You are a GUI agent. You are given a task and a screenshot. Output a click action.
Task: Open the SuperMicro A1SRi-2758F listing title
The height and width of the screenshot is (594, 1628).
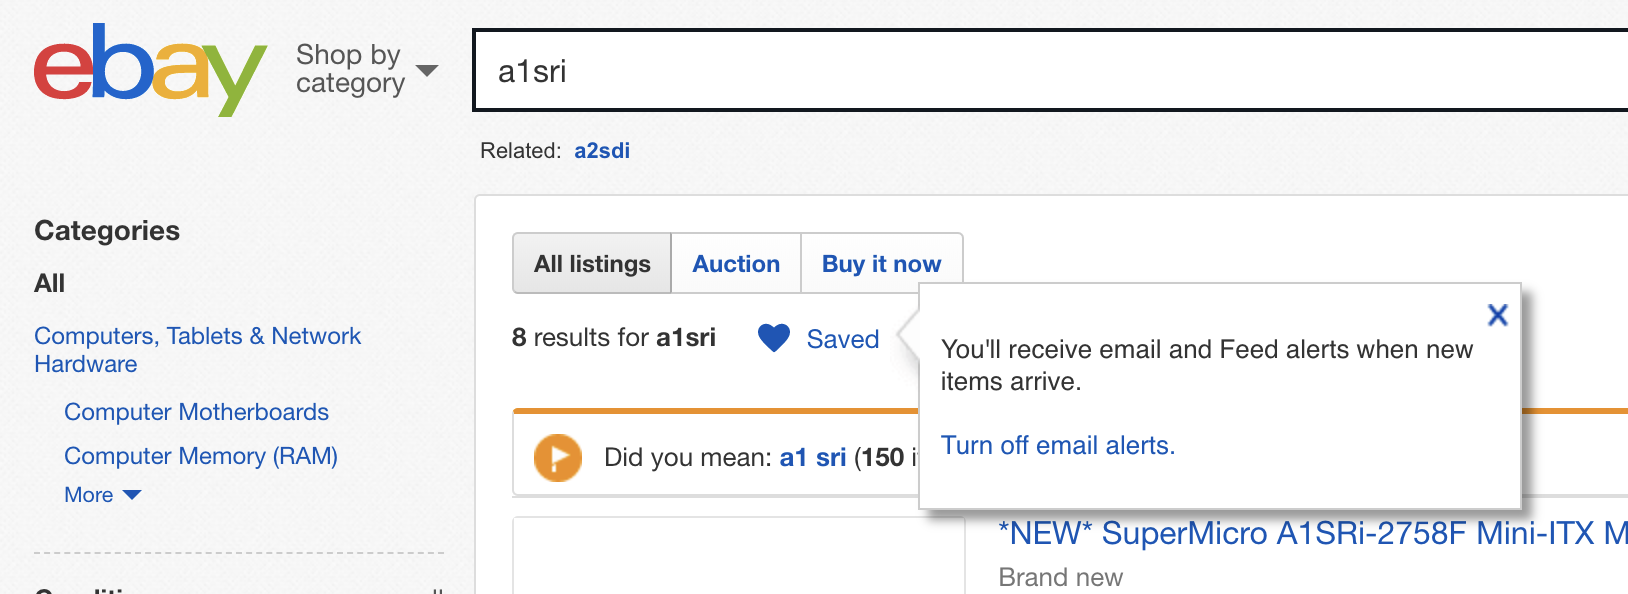pos(1312,534)
